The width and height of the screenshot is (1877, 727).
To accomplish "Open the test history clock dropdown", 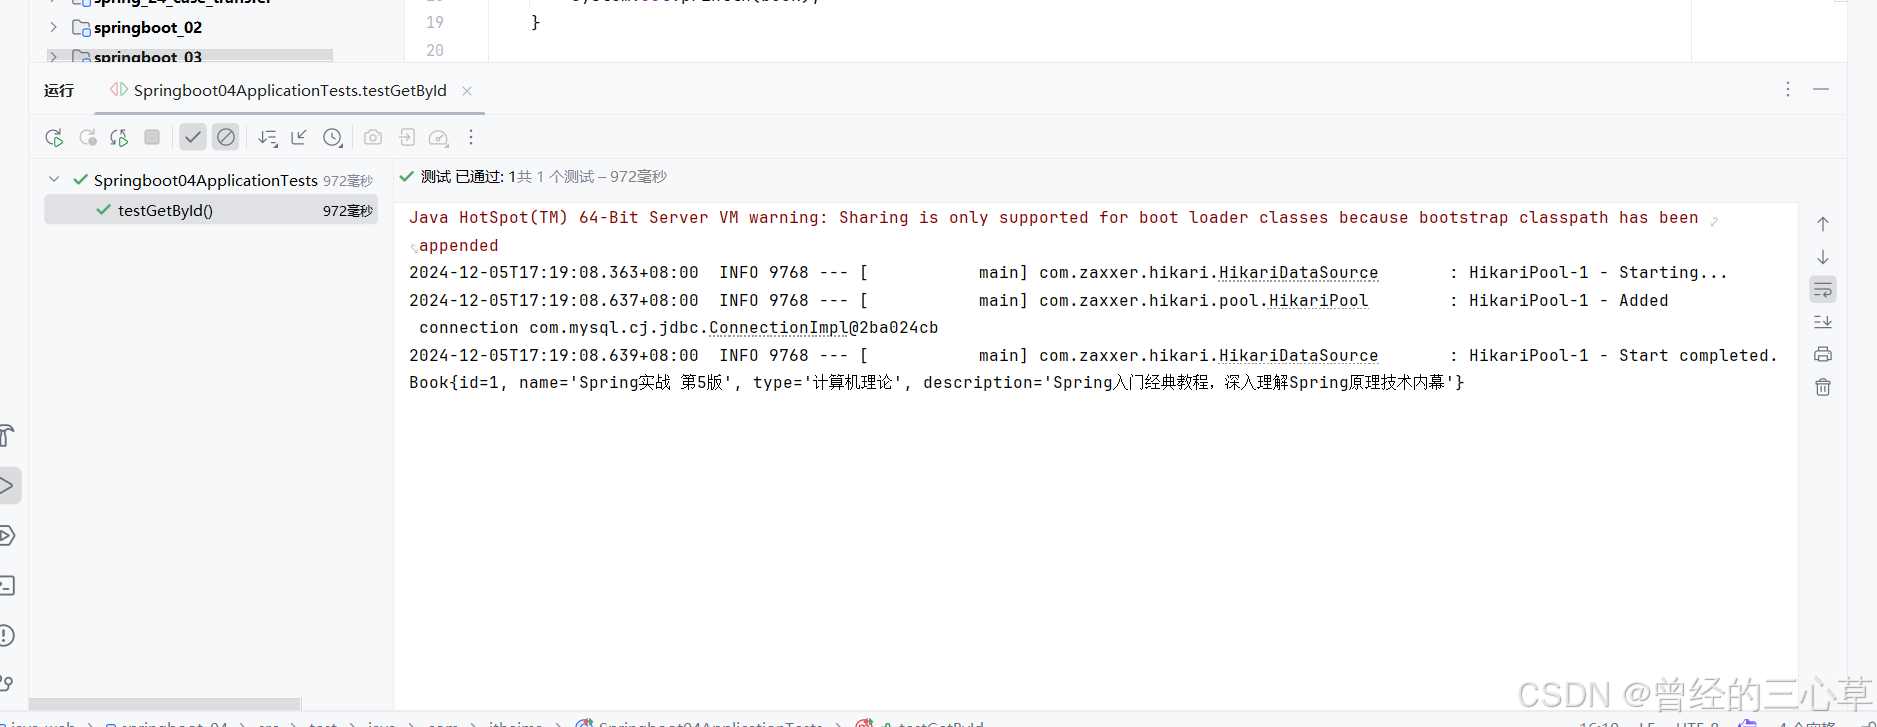I will pos(333,138).
